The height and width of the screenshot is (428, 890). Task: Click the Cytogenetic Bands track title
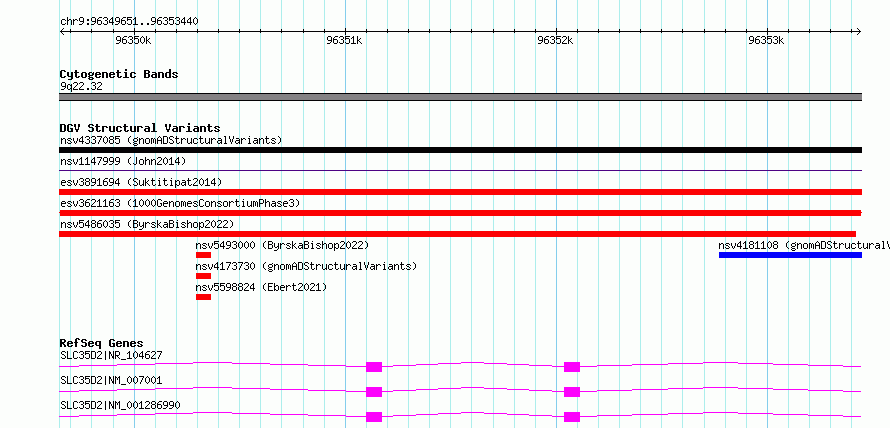pos(119,74)
